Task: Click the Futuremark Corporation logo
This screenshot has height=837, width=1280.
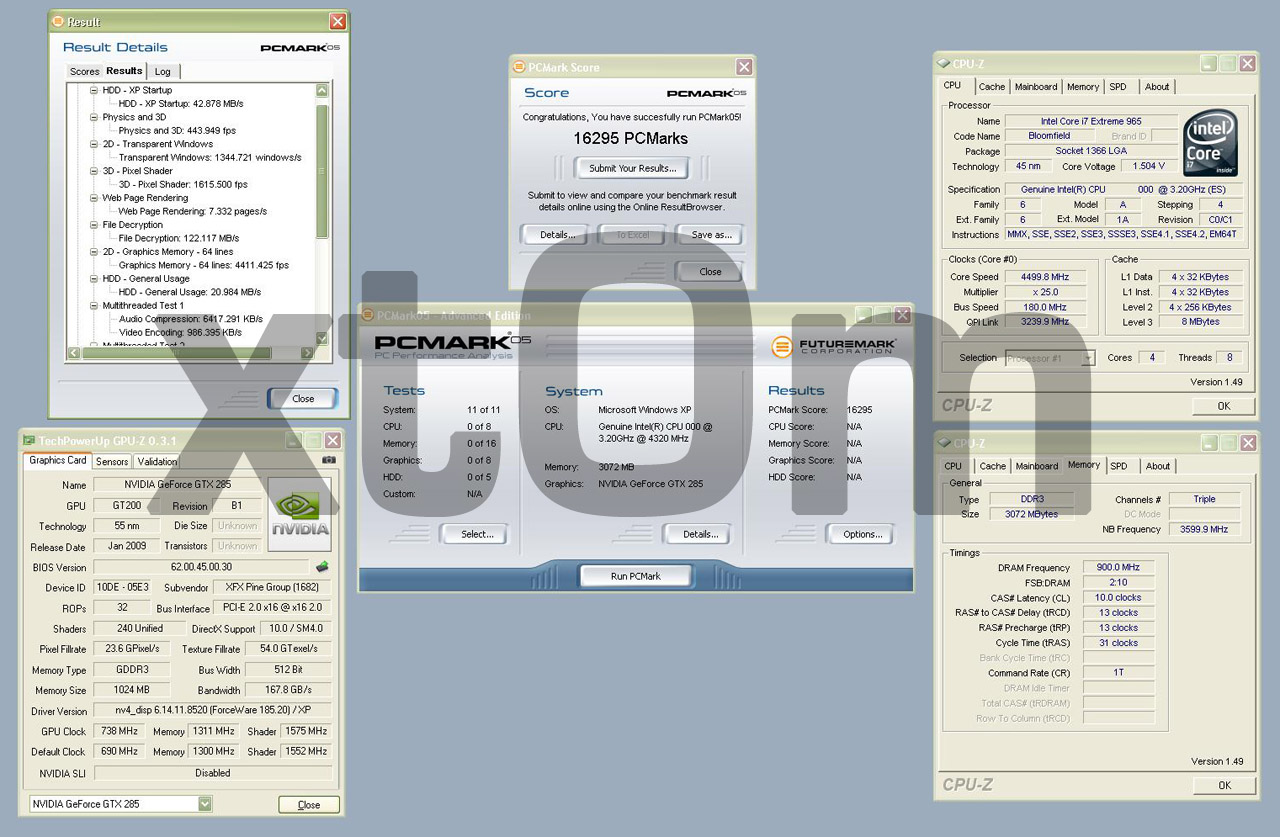Action: tap(834, 347)
